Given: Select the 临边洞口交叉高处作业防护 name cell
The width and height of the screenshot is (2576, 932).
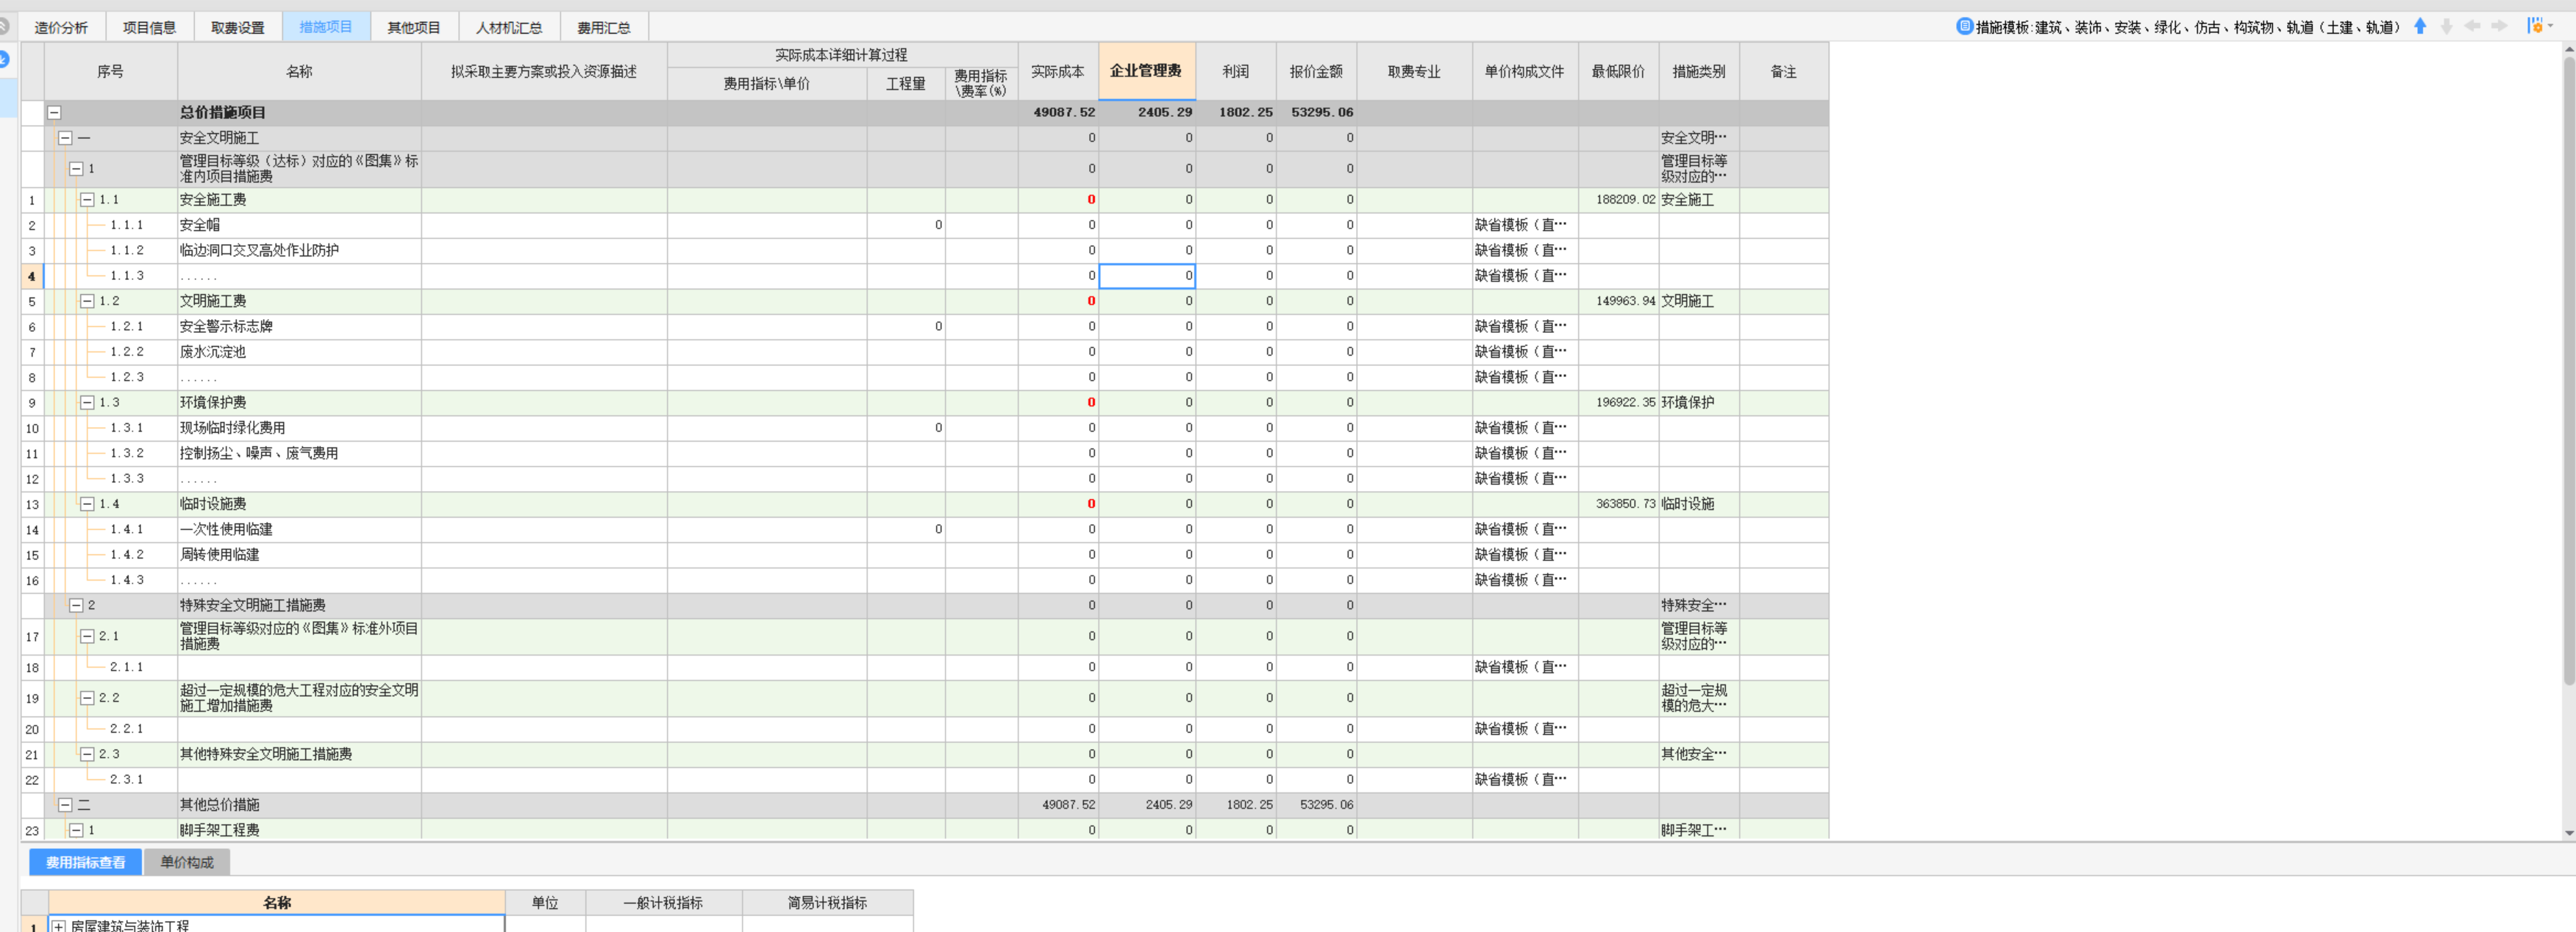Looking at the screenshot, I should pos(299,250).
